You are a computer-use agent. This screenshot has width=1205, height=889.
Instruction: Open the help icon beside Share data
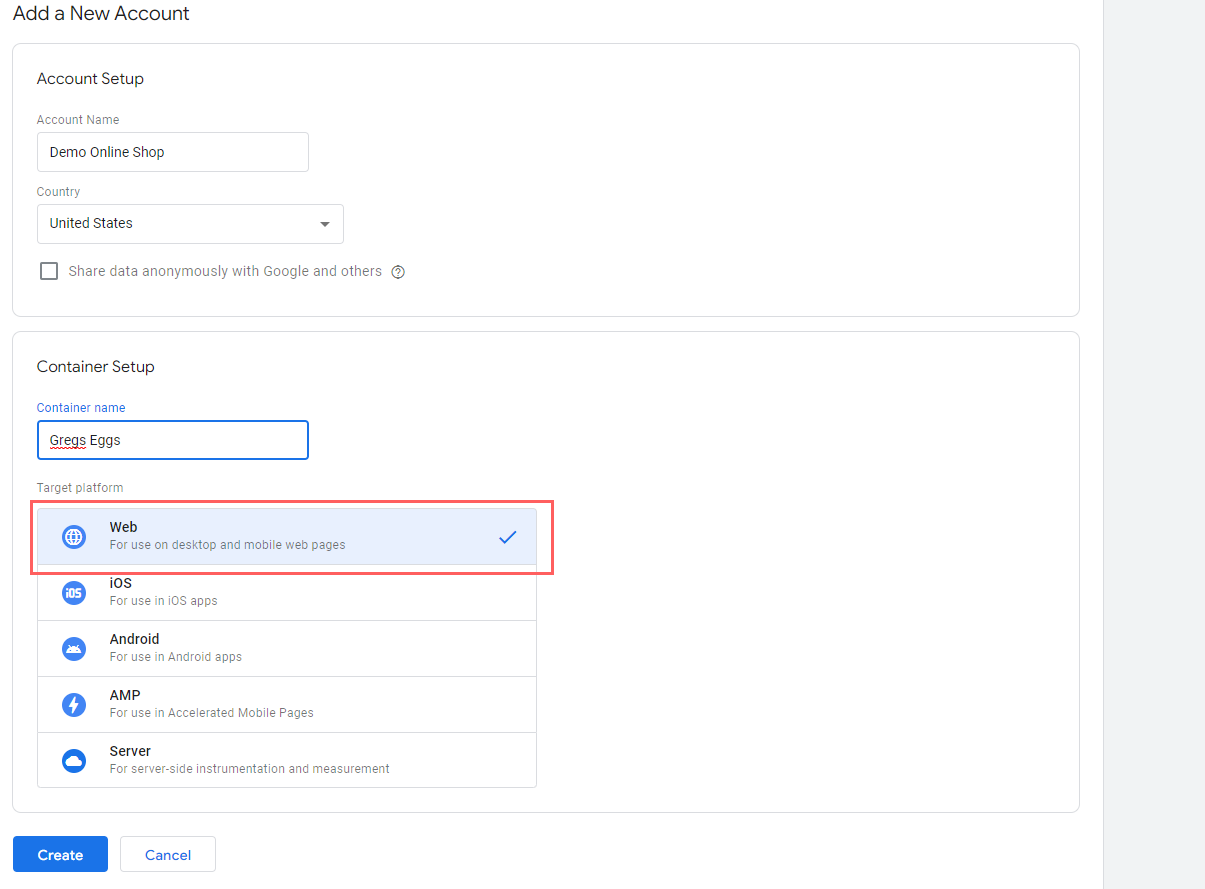coord(398,272)
